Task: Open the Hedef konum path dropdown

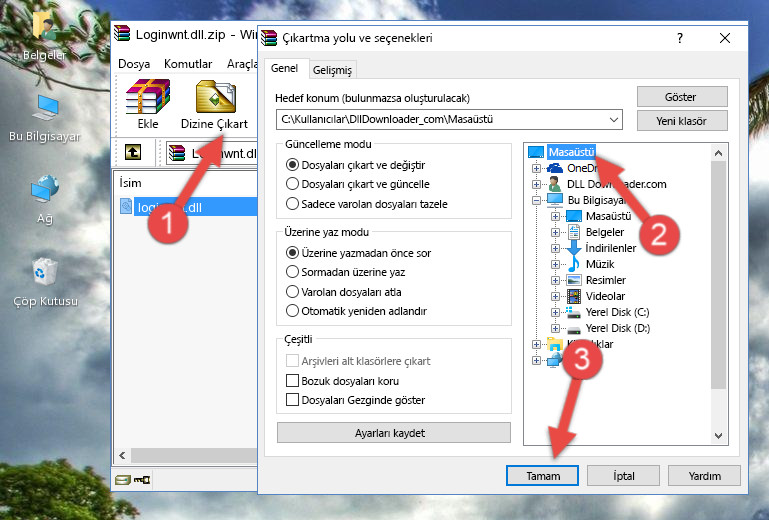Action: [x=614, y=120]
